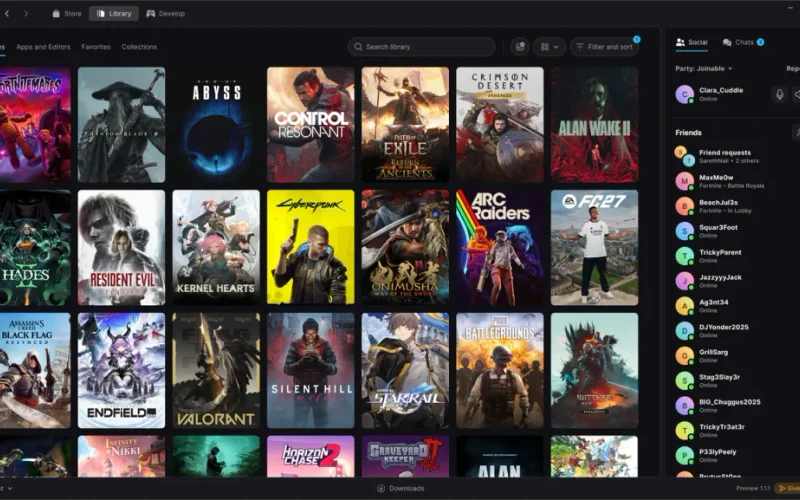Open the Cyberpunk game tile

pyautogui.click(x=311, y=247)
